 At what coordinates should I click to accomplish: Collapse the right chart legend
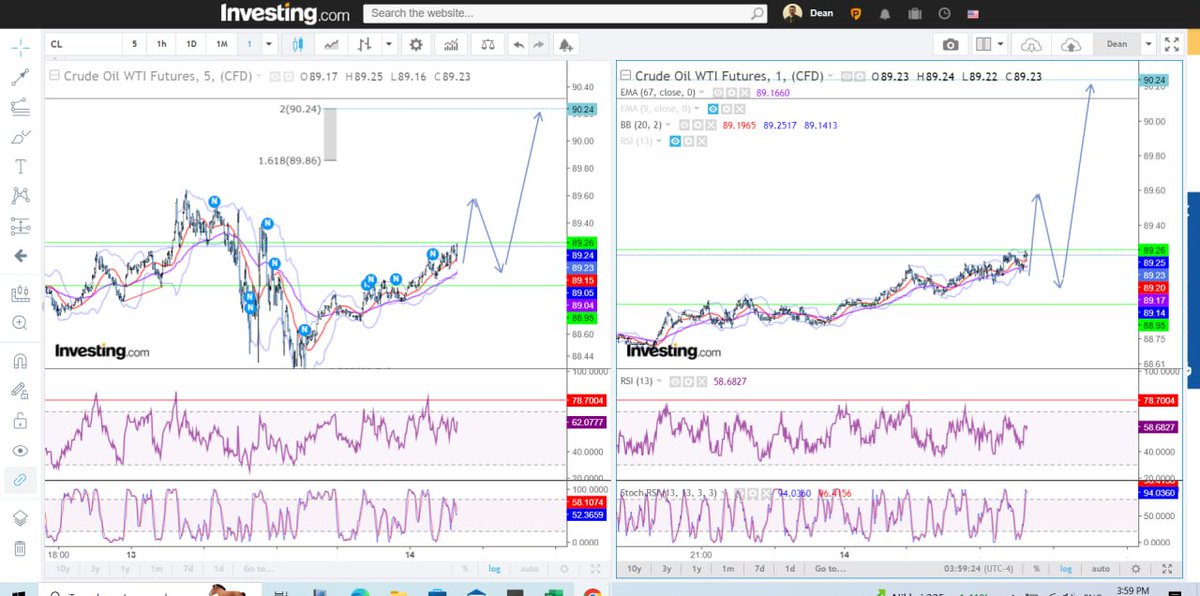pos(626,76)
